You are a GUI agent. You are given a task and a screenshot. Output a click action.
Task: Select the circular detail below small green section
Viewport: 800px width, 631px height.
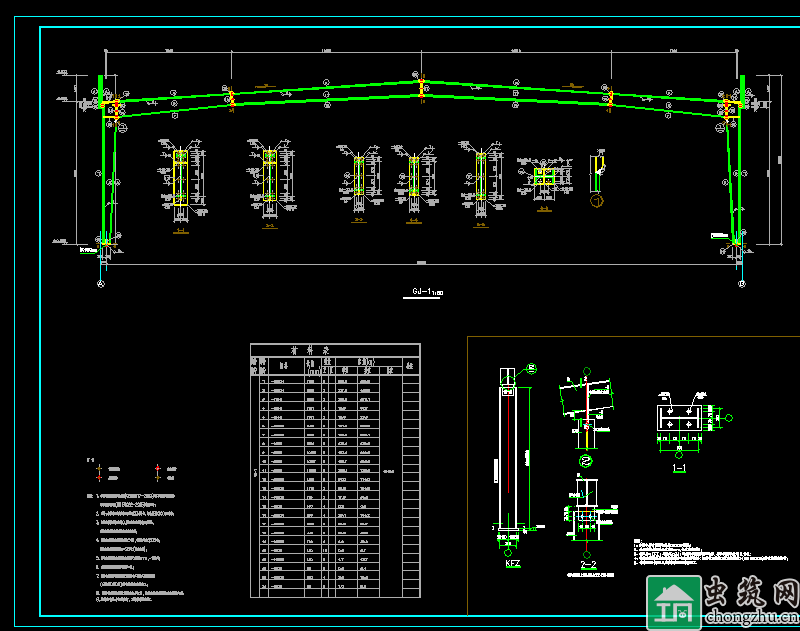597,201
